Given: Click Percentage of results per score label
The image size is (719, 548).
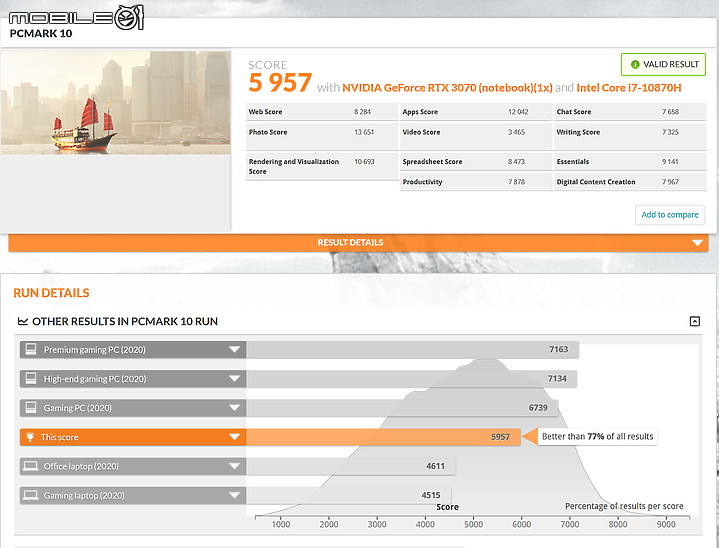Looking at the screenshot, I should pos(624,506).
